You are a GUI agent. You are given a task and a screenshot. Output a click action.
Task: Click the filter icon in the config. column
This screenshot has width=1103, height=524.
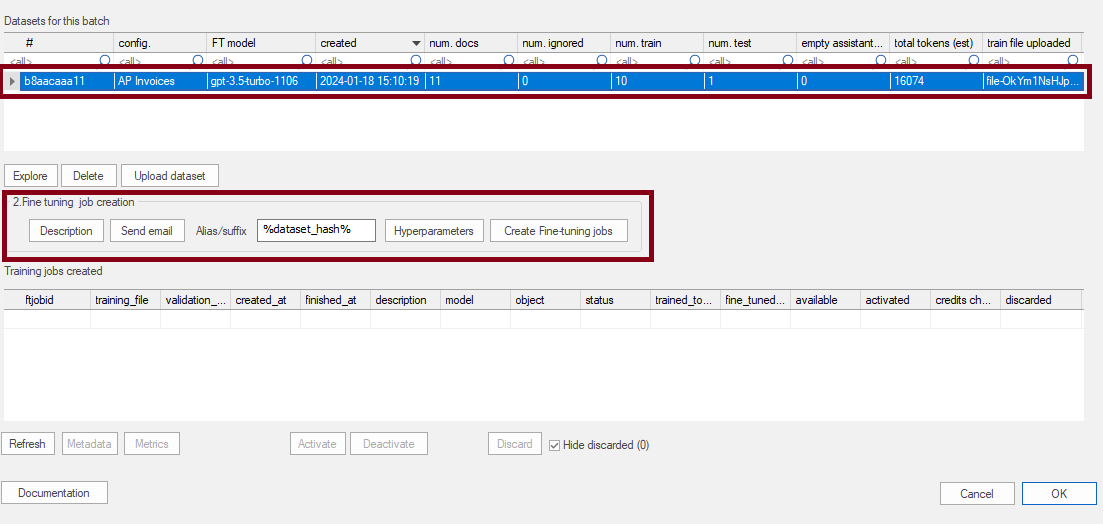point(197,61)
